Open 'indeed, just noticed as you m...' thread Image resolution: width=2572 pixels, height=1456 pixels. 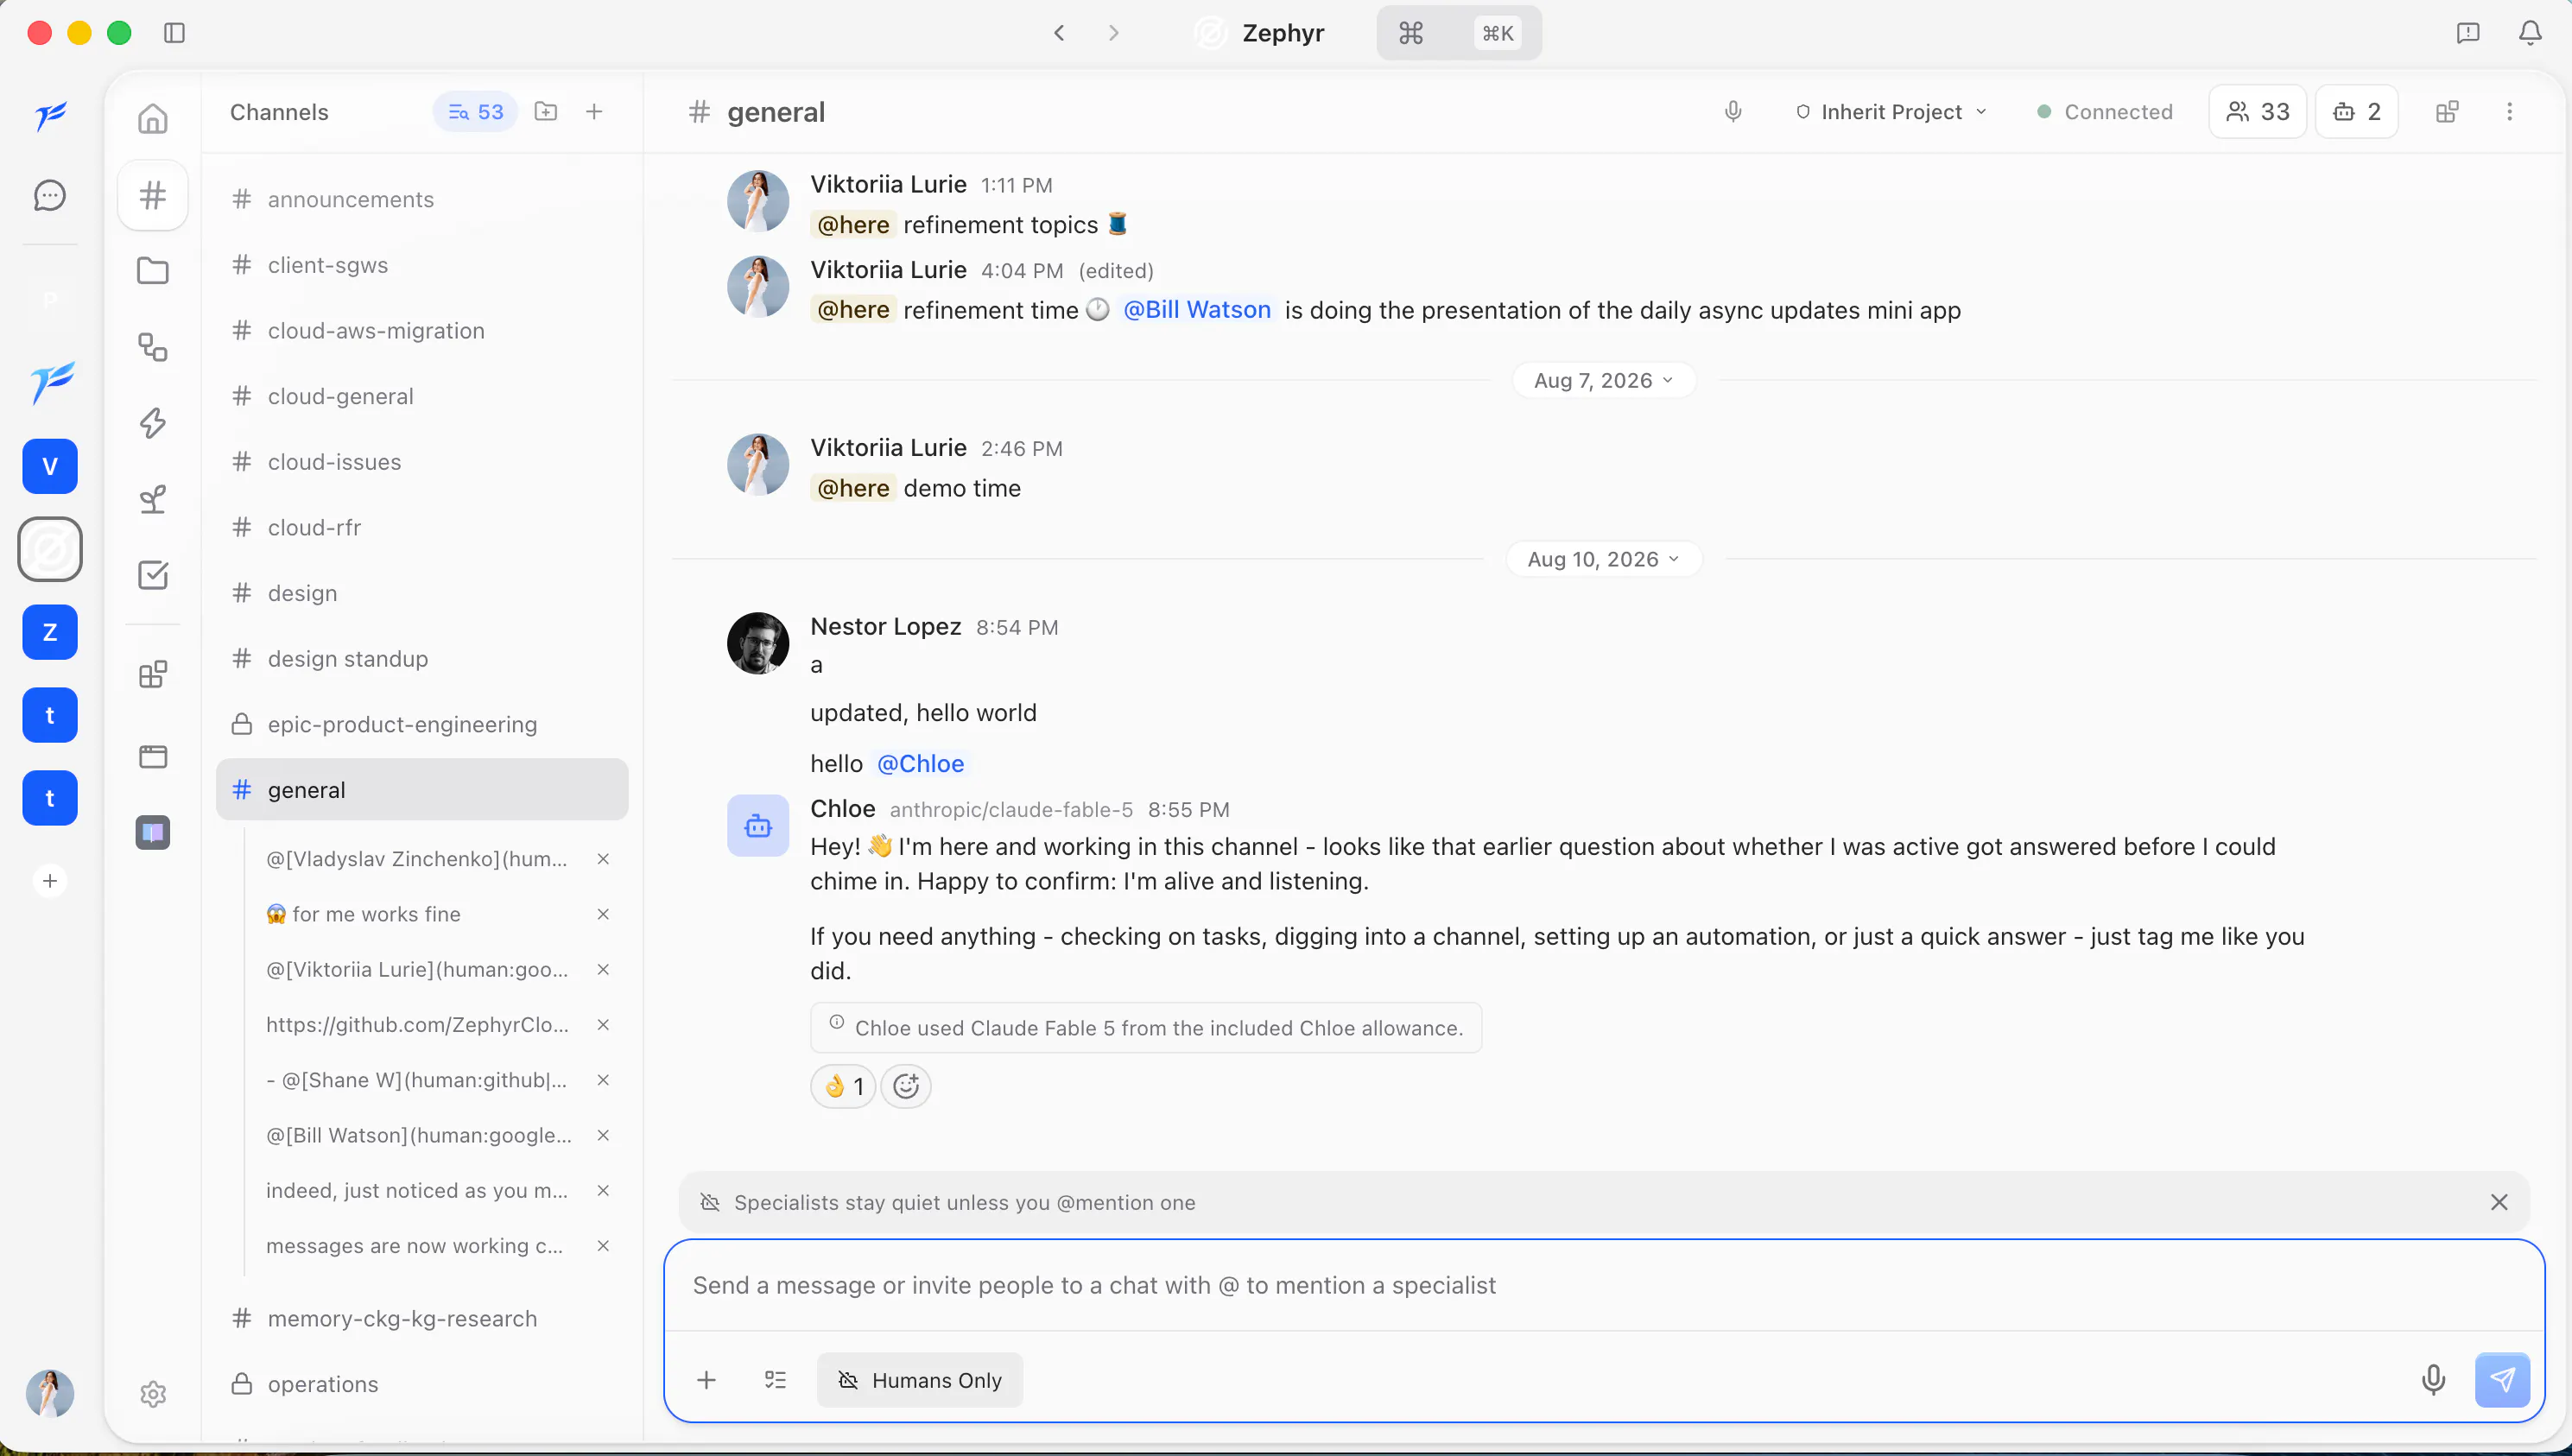pos(417,1191)
